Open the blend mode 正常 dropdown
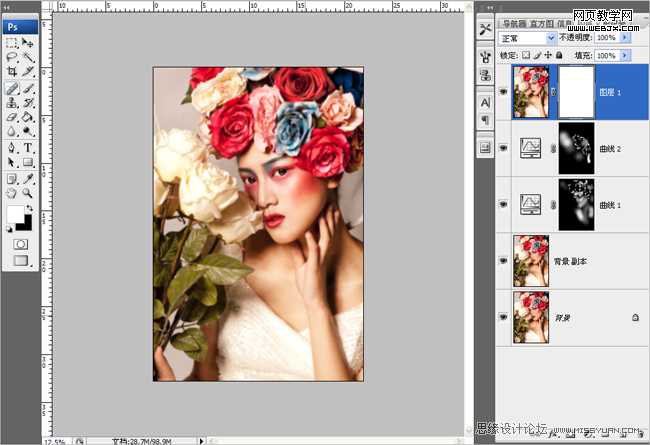650x445 pixels. click(x=527, y=38)
